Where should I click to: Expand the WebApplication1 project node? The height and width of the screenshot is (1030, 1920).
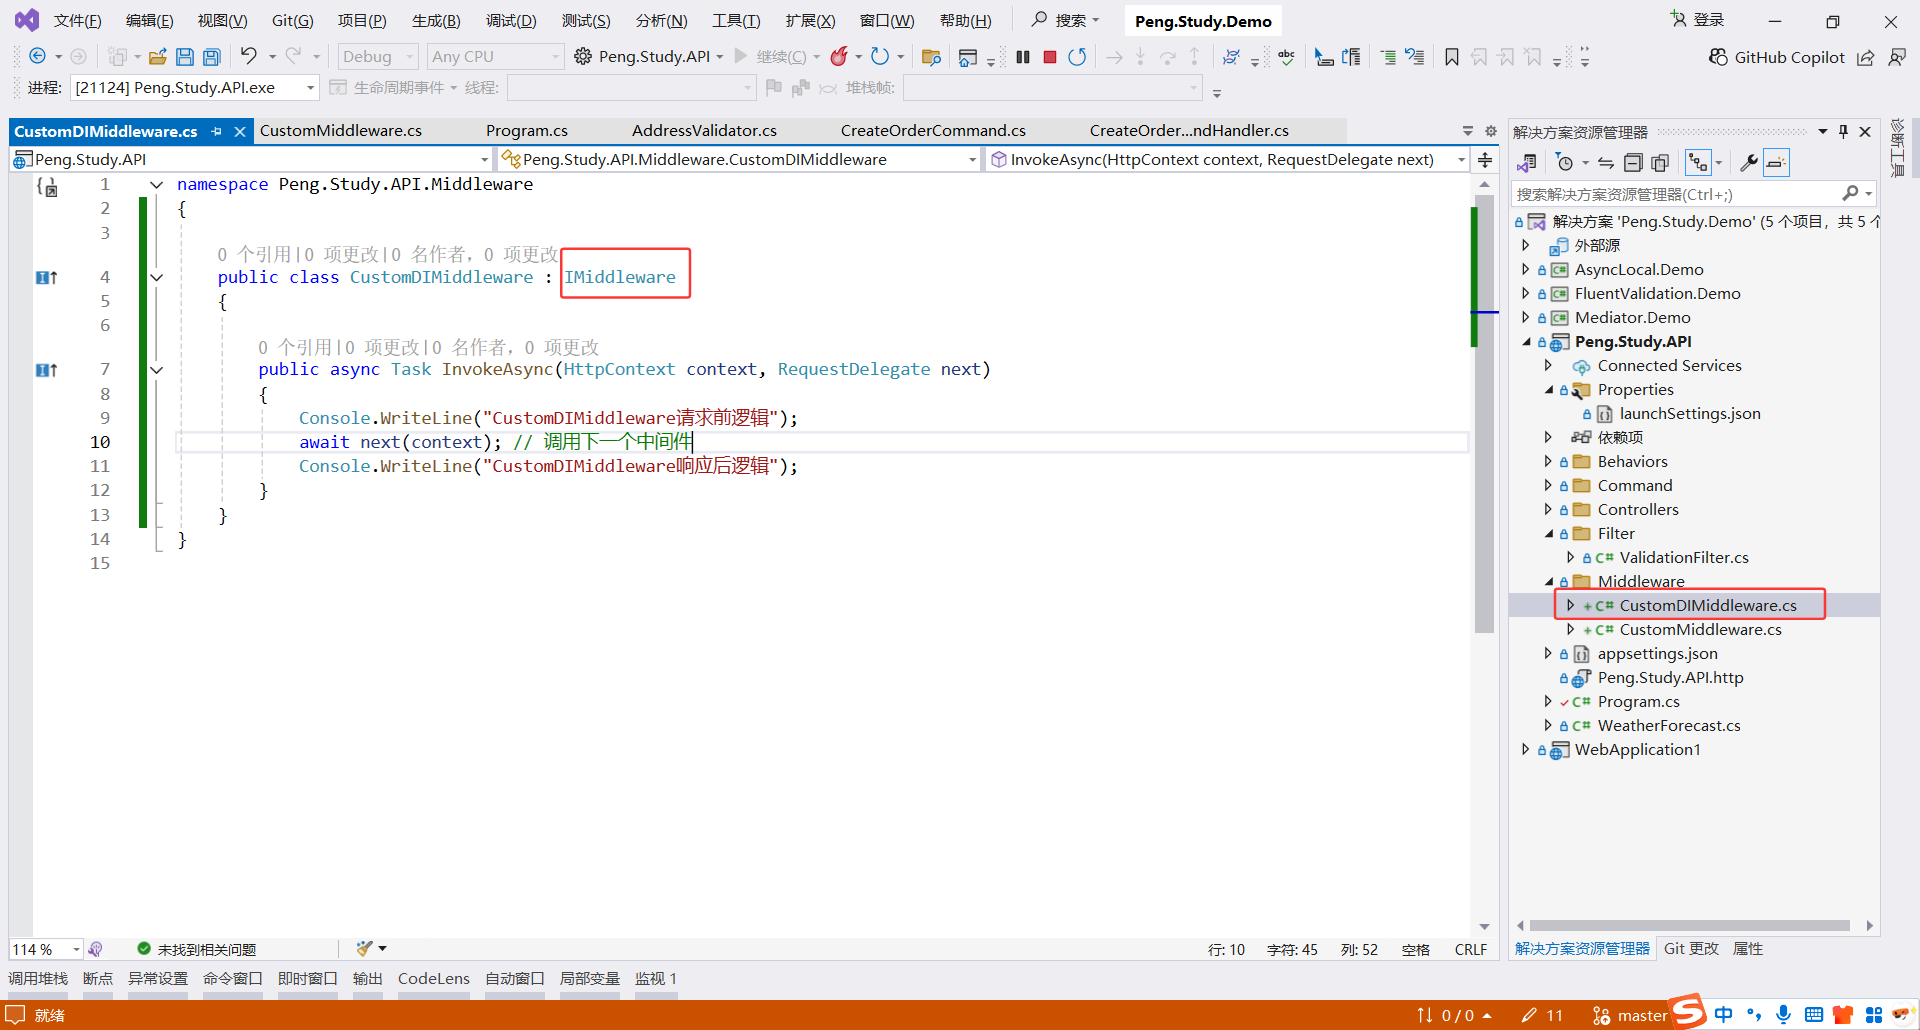1525,749
